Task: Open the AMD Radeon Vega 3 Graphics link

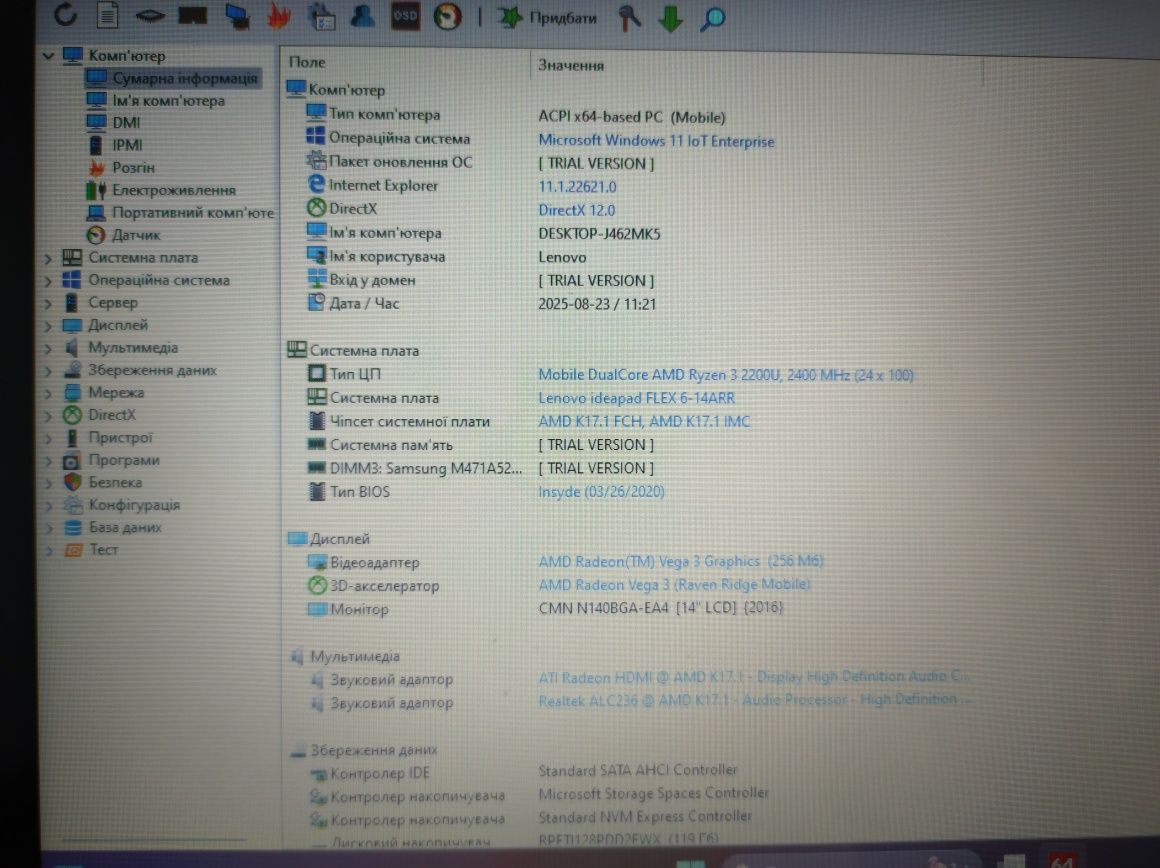Action: (x=681, y=561)
